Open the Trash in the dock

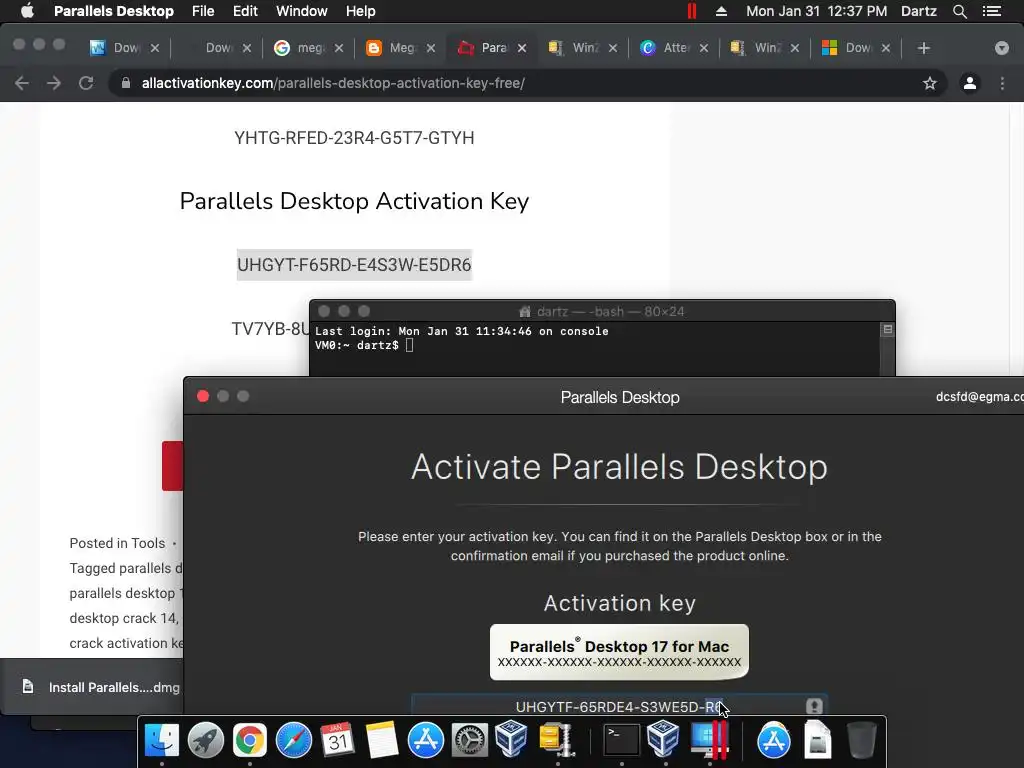pos(861,741)
